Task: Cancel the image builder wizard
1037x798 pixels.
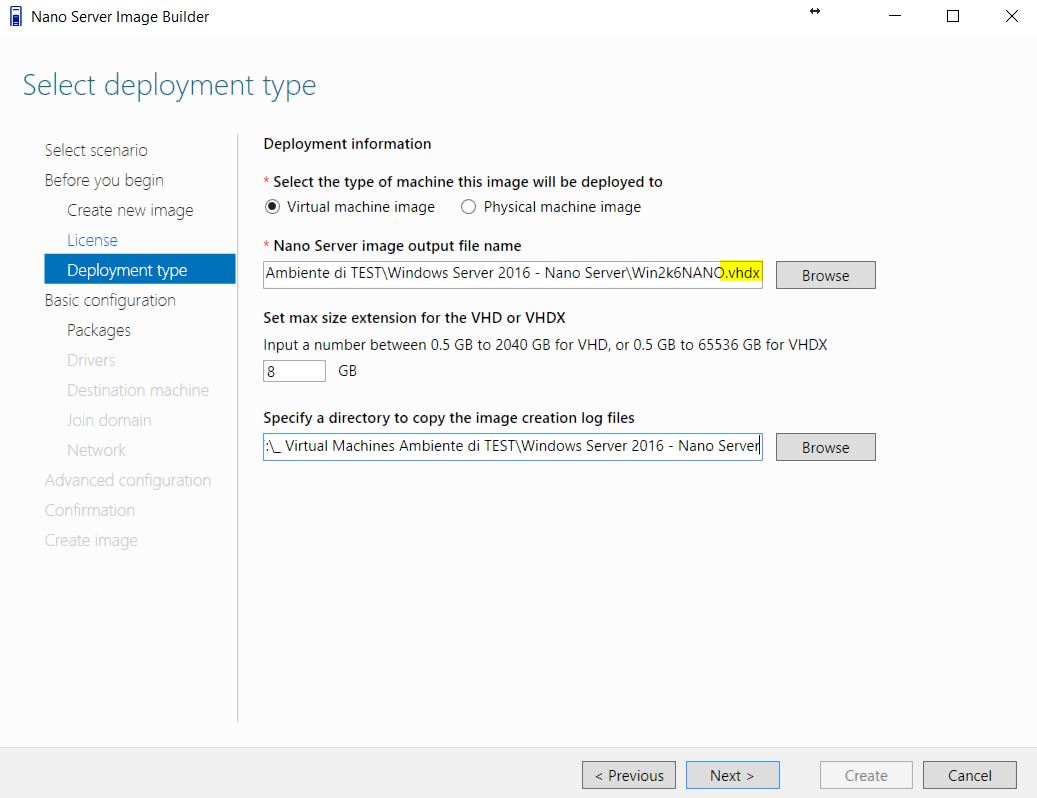Action: click(x=970, y=775)
